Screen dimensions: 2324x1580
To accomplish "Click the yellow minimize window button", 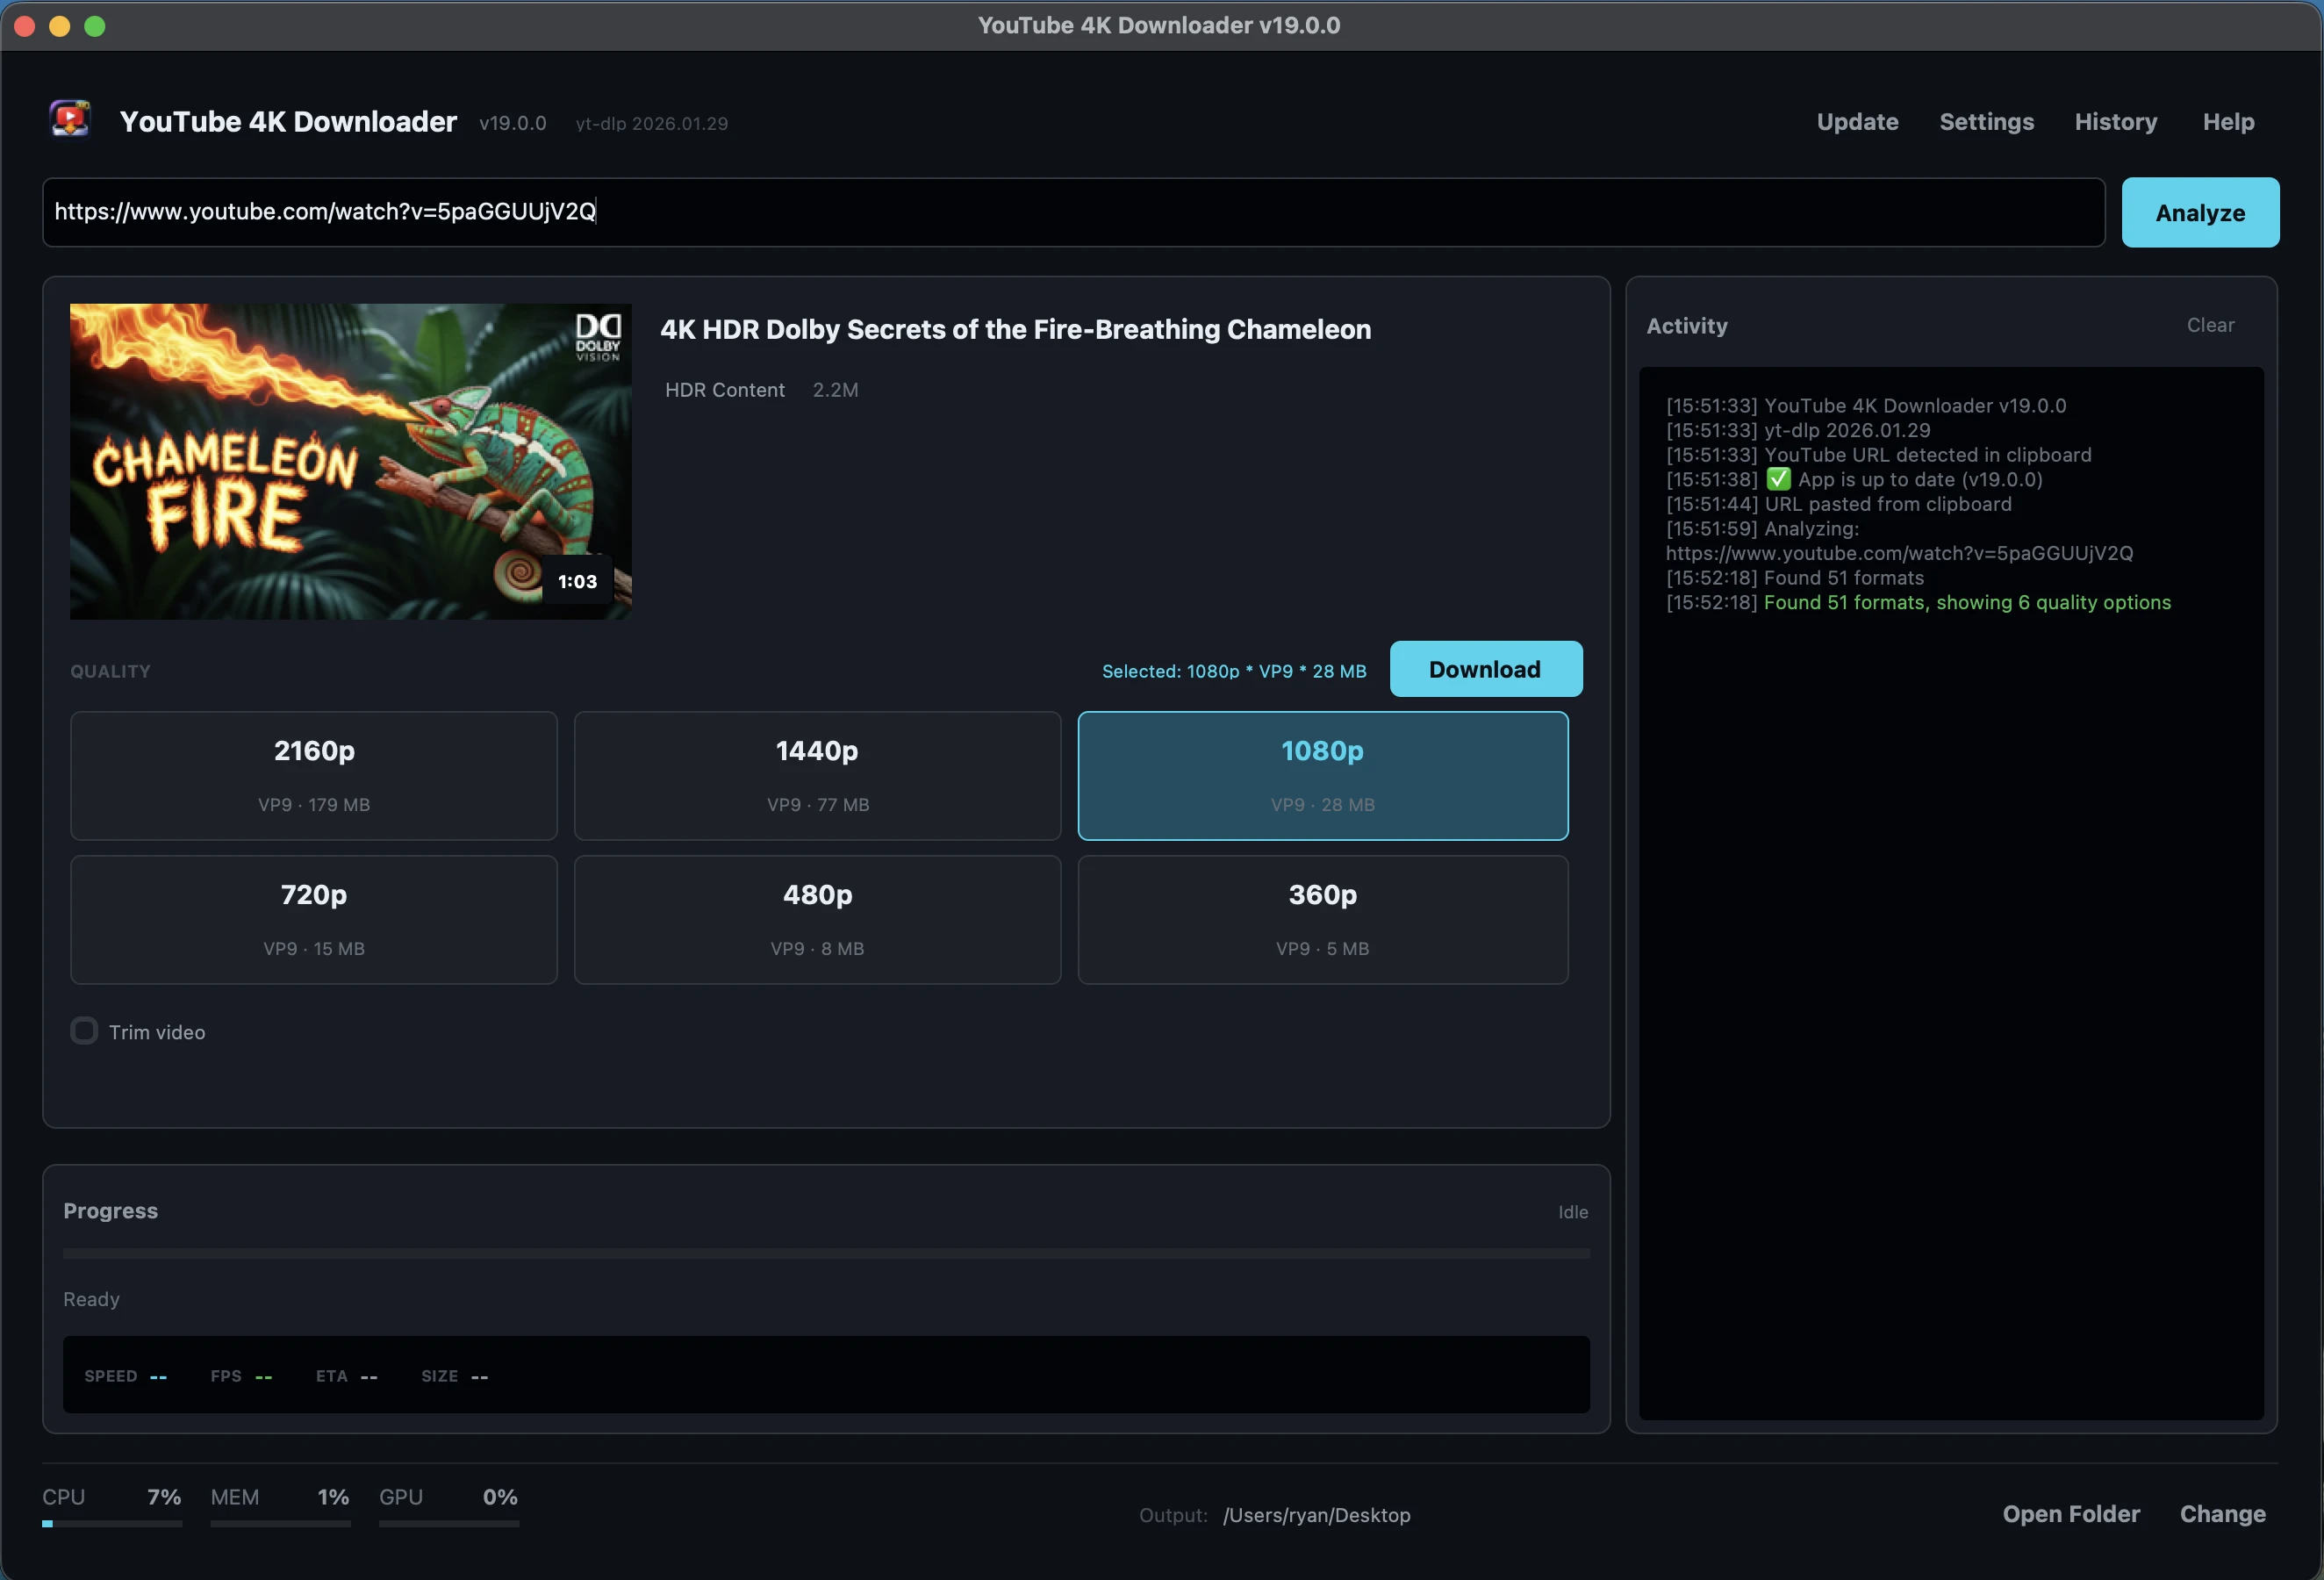I will 60,26.
